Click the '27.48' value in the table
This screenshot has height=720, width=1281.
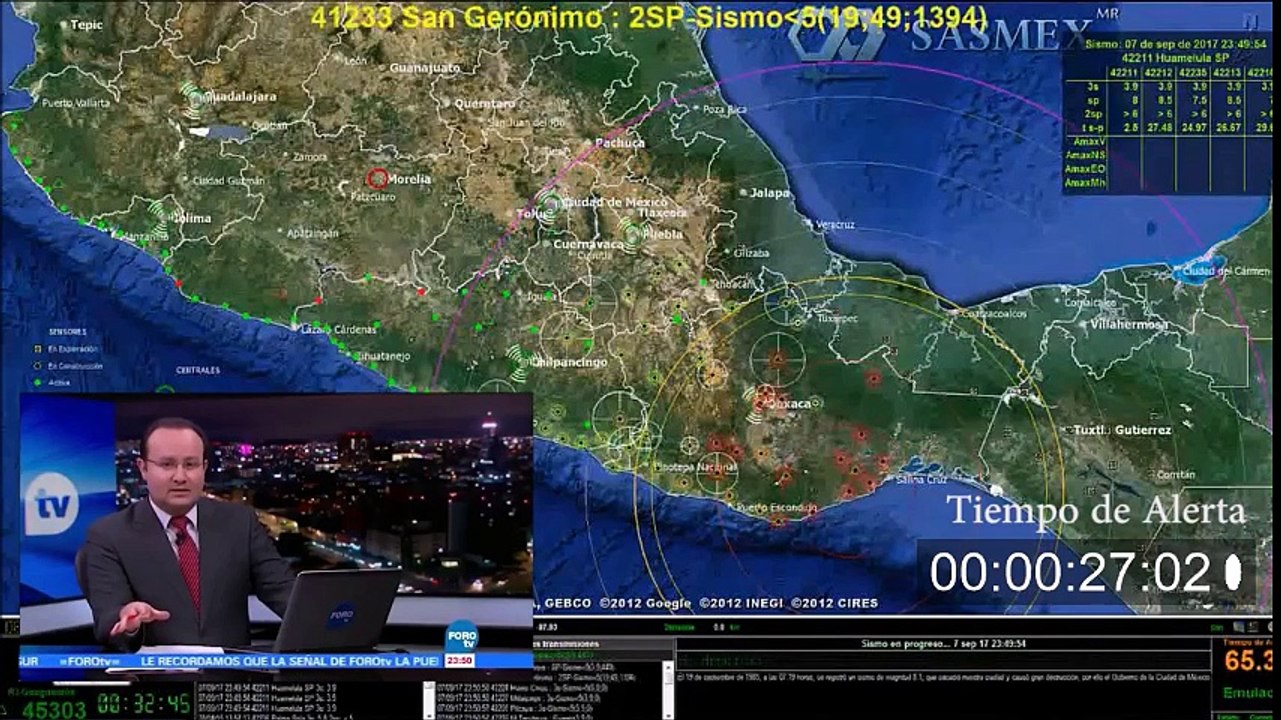(x=1160, y=128)
